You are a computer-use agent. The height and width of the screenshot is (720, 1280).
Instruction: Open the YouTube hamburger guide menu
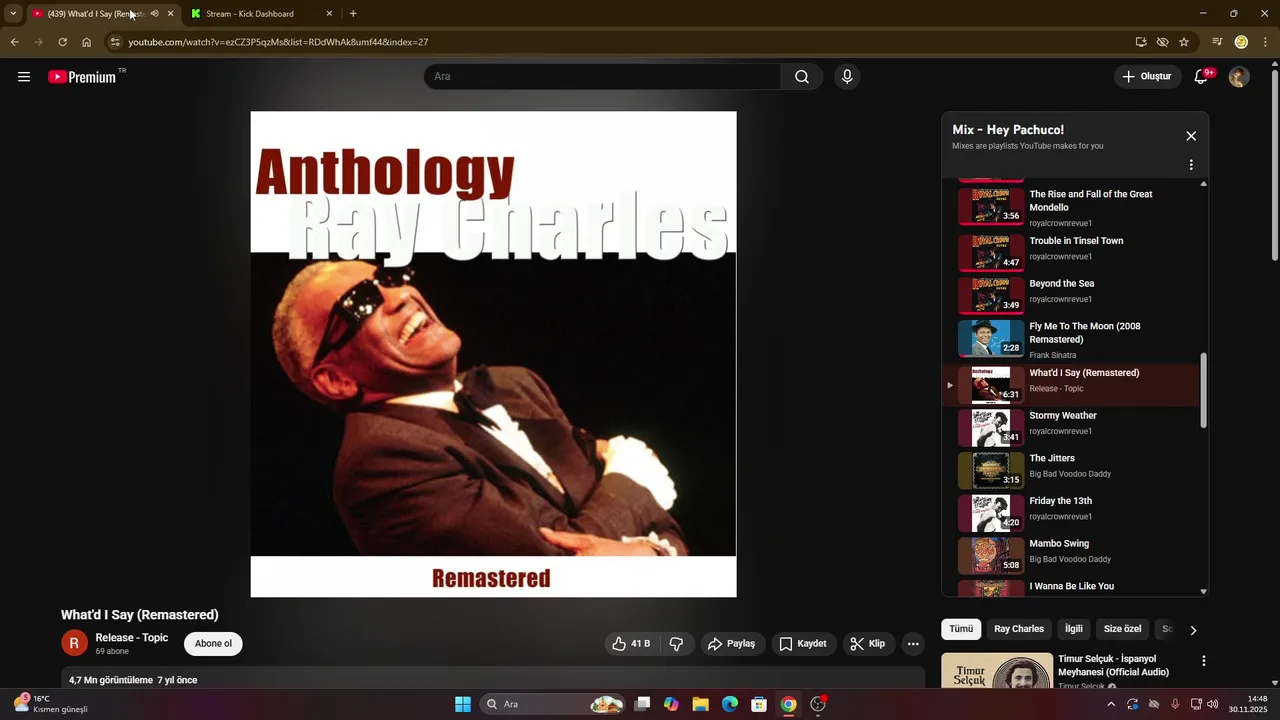click(24, 77)
